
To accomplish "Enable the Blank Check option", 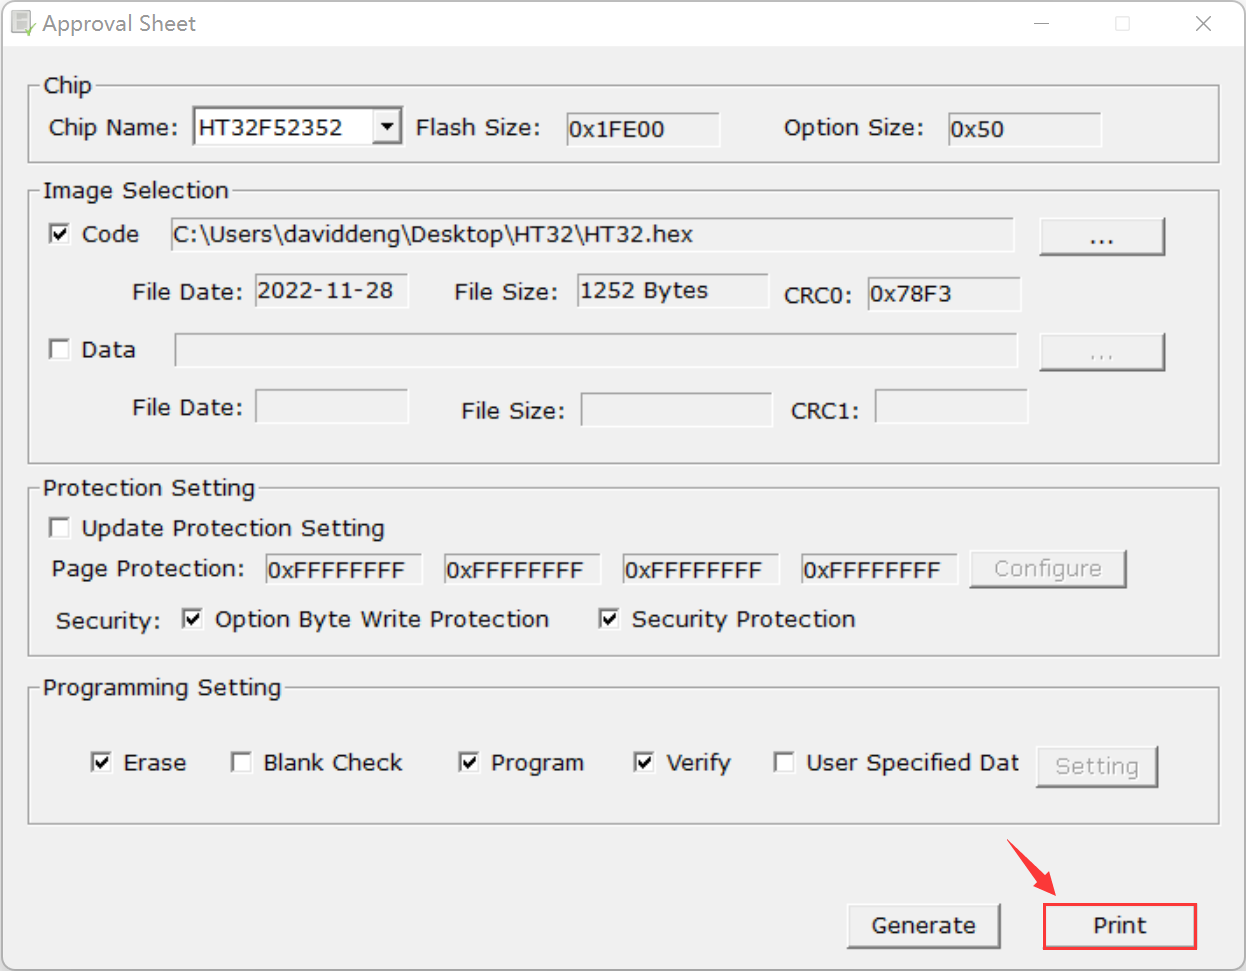I will (241, 763).
